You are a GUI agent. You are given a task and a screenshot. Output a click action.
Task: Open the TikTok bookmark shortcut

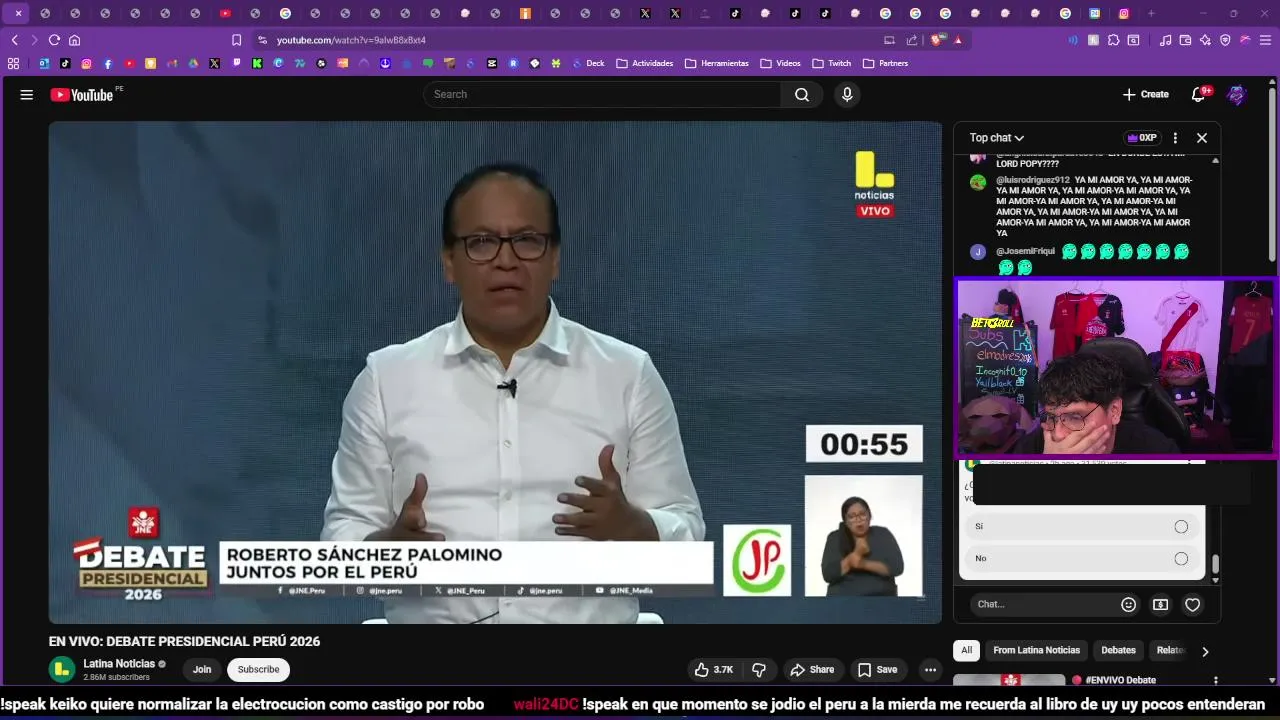(x=65, y=63)
